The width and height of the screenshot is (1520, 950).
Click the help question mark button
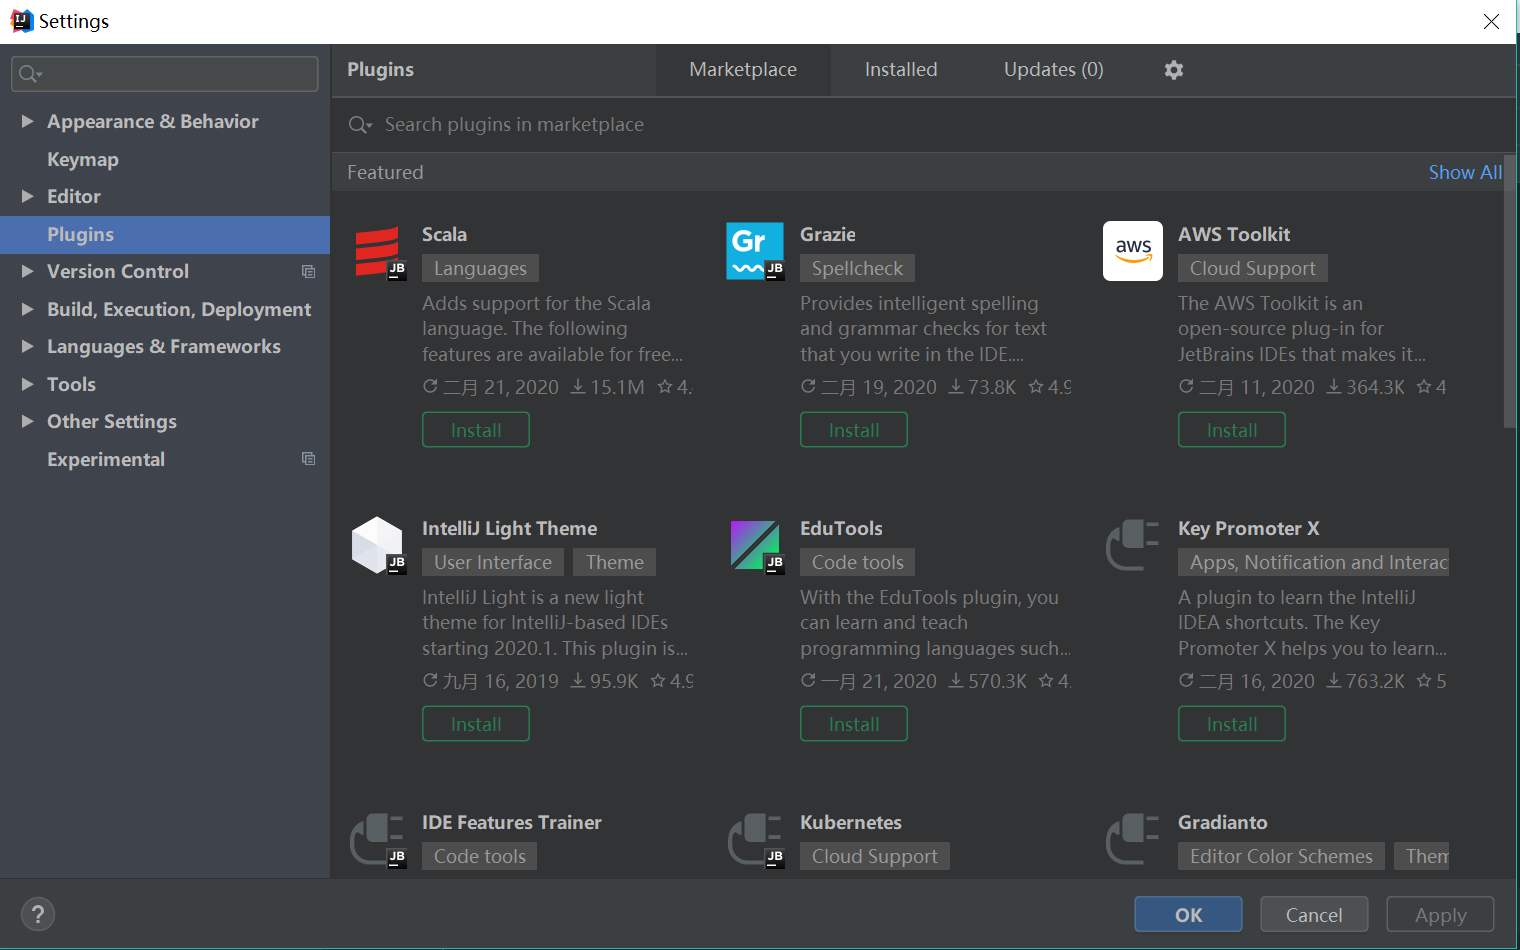[38, 914]
